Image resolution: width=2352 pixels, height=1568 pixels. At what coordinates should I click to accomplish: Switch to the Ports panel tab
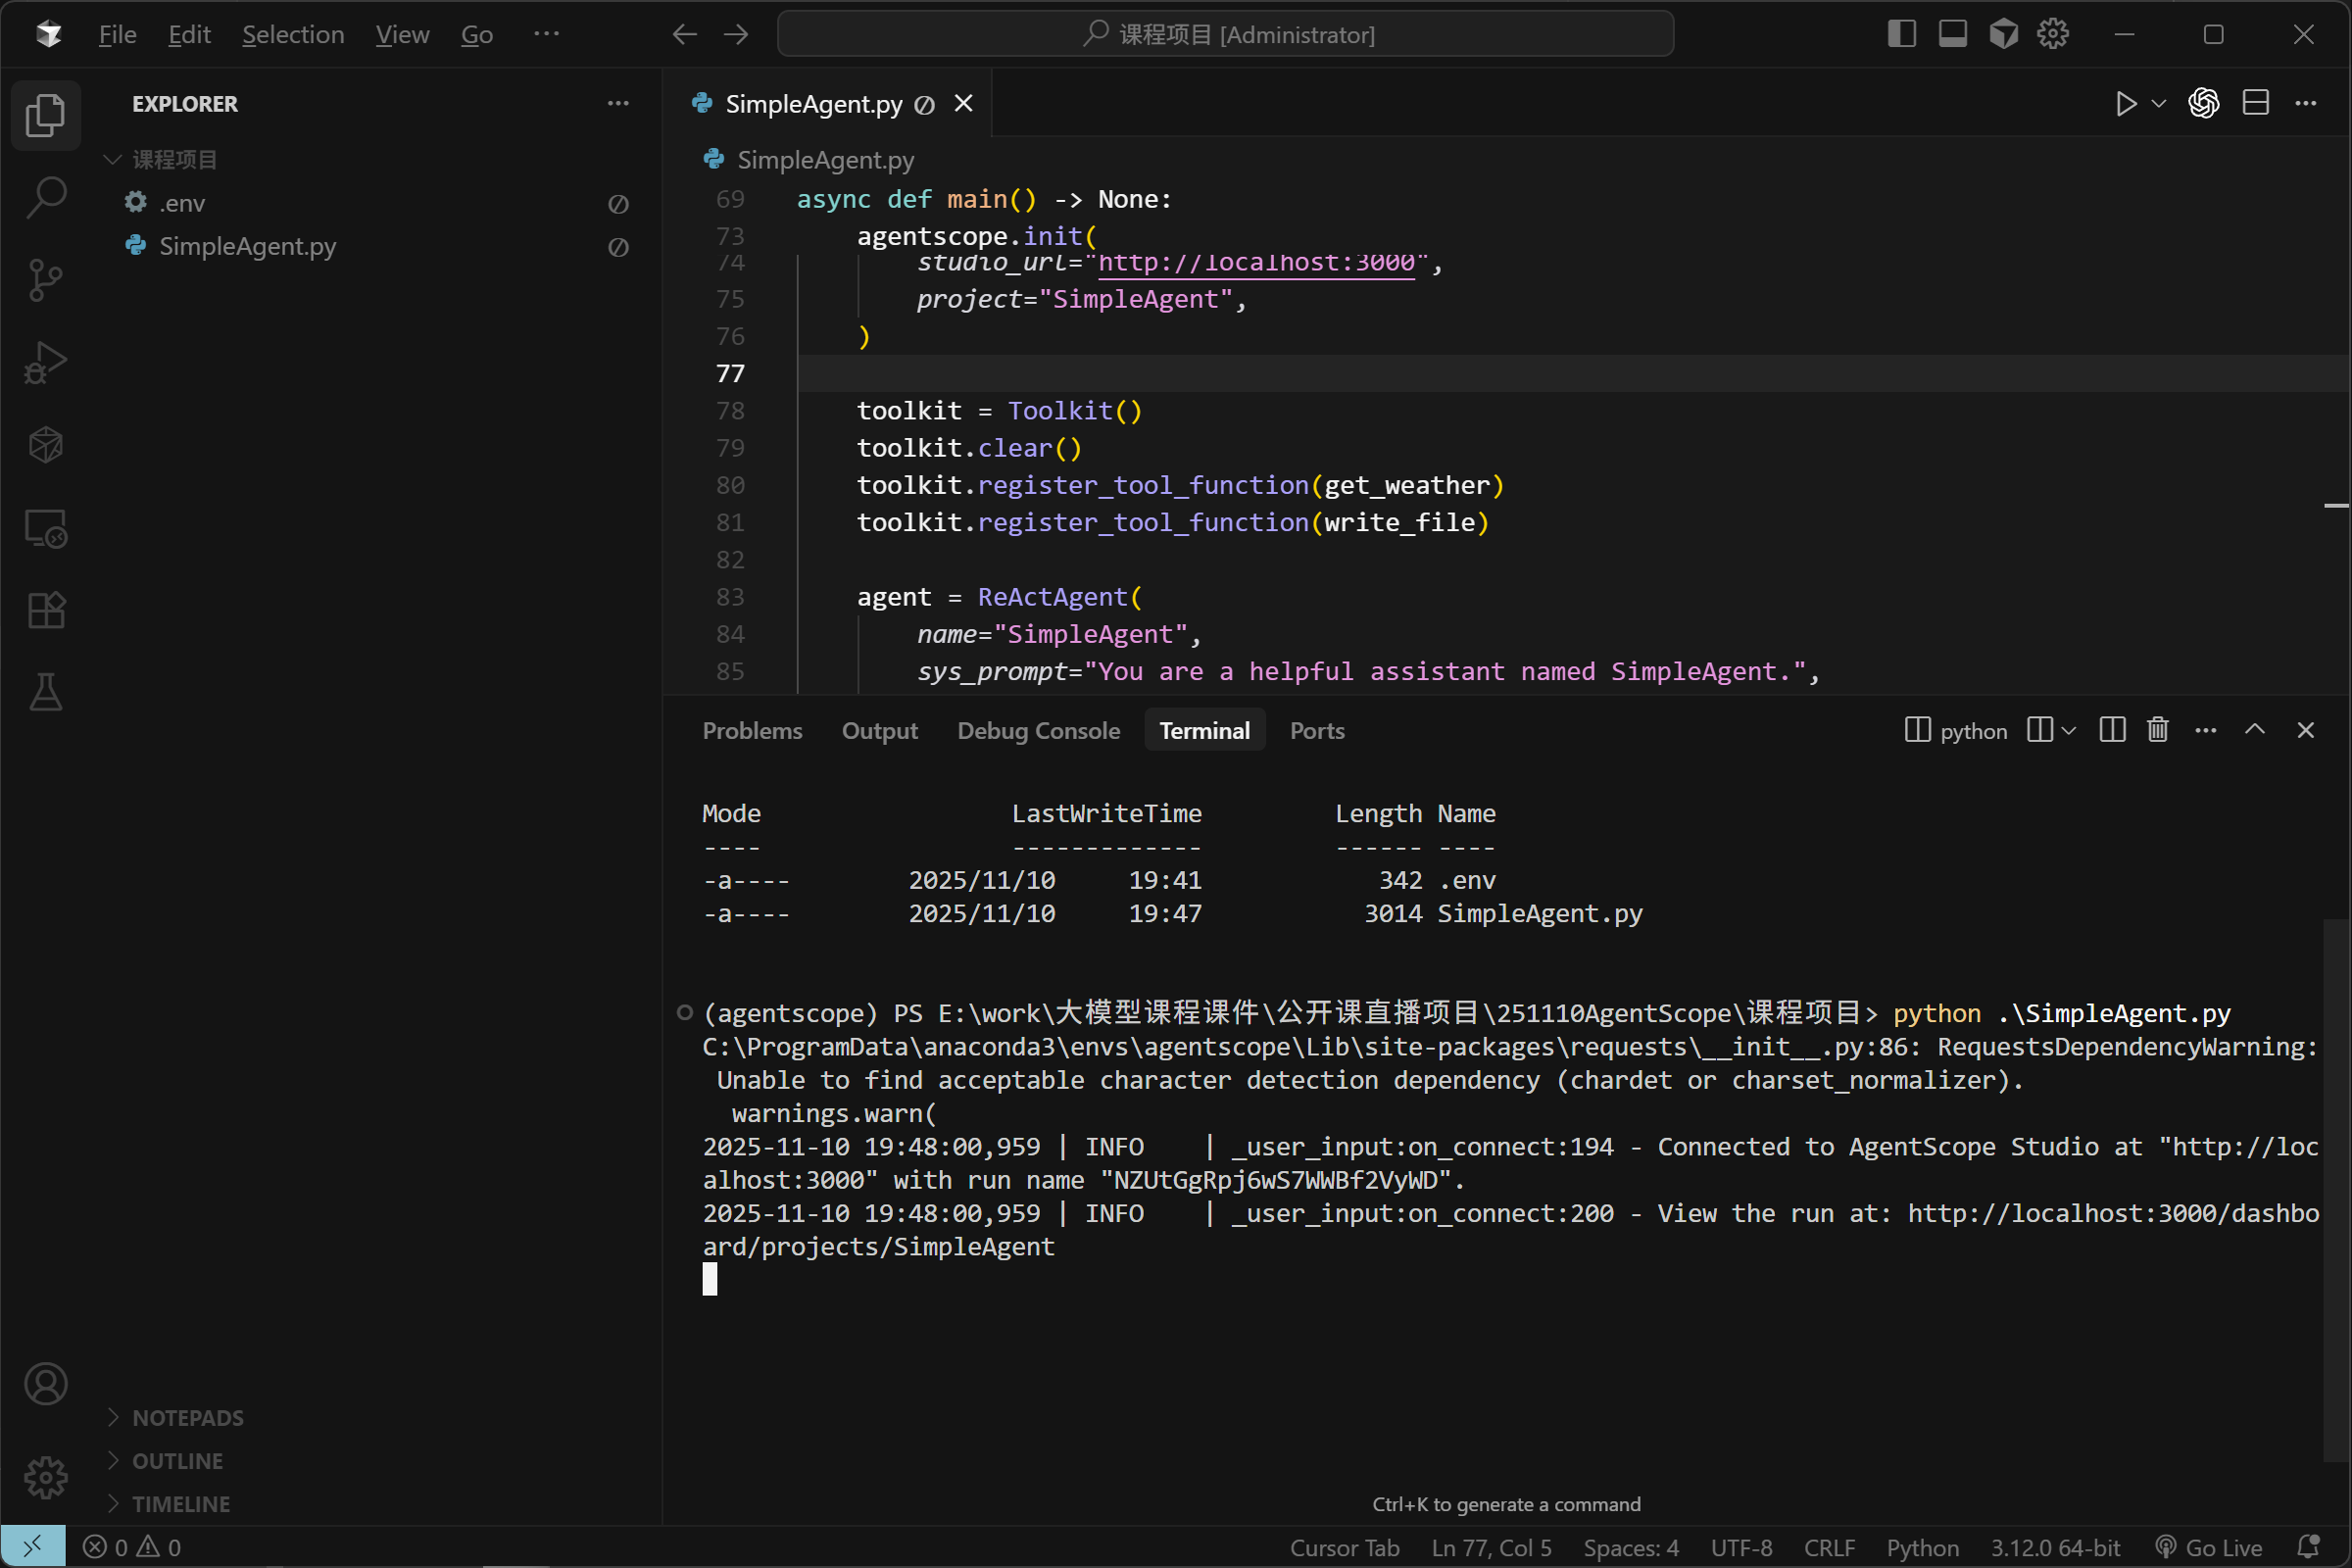tap(1316, 731)
